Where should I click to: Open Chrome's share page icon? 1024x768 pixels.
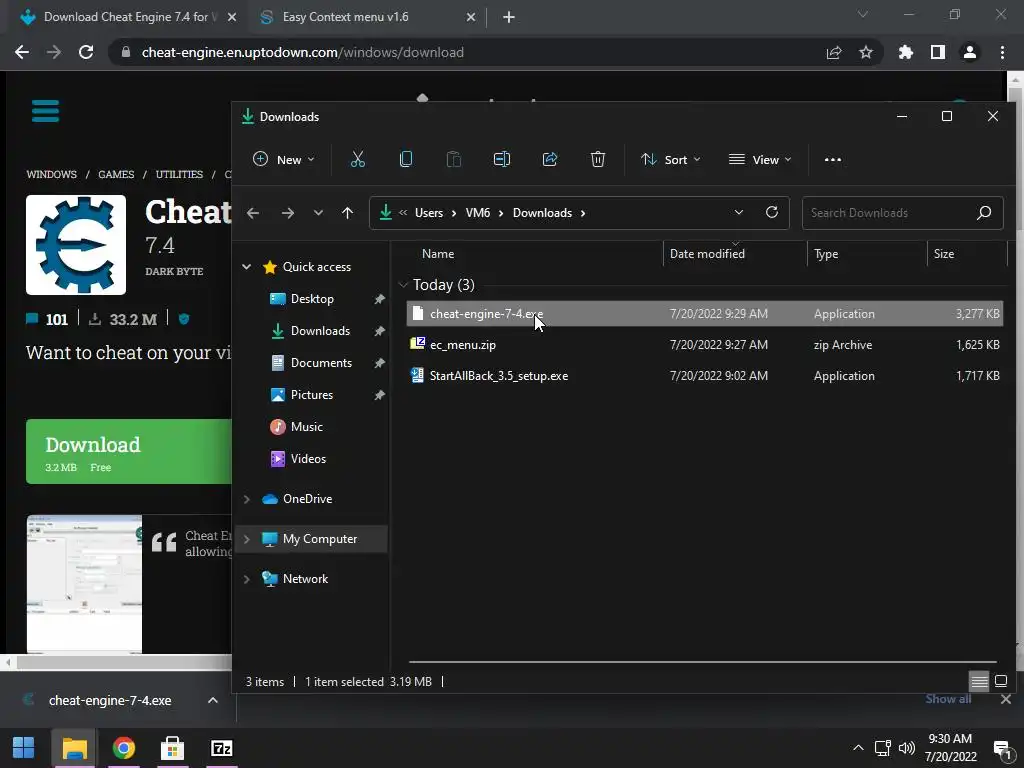click(x=833, y=52)
